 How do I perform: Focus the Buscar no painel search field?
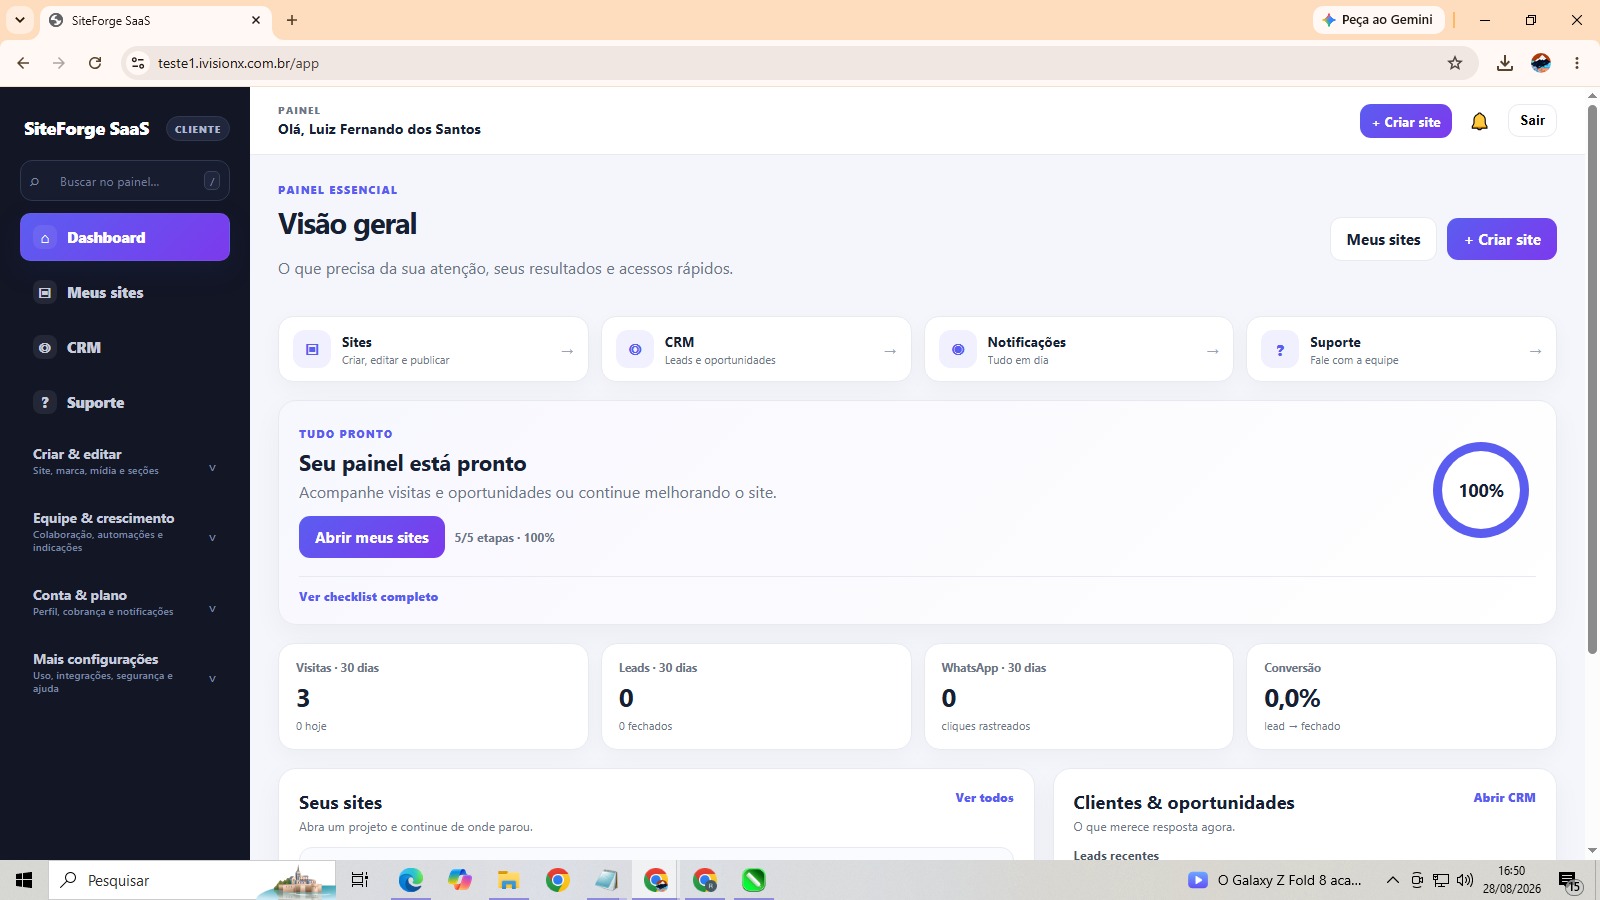(125, 181)
